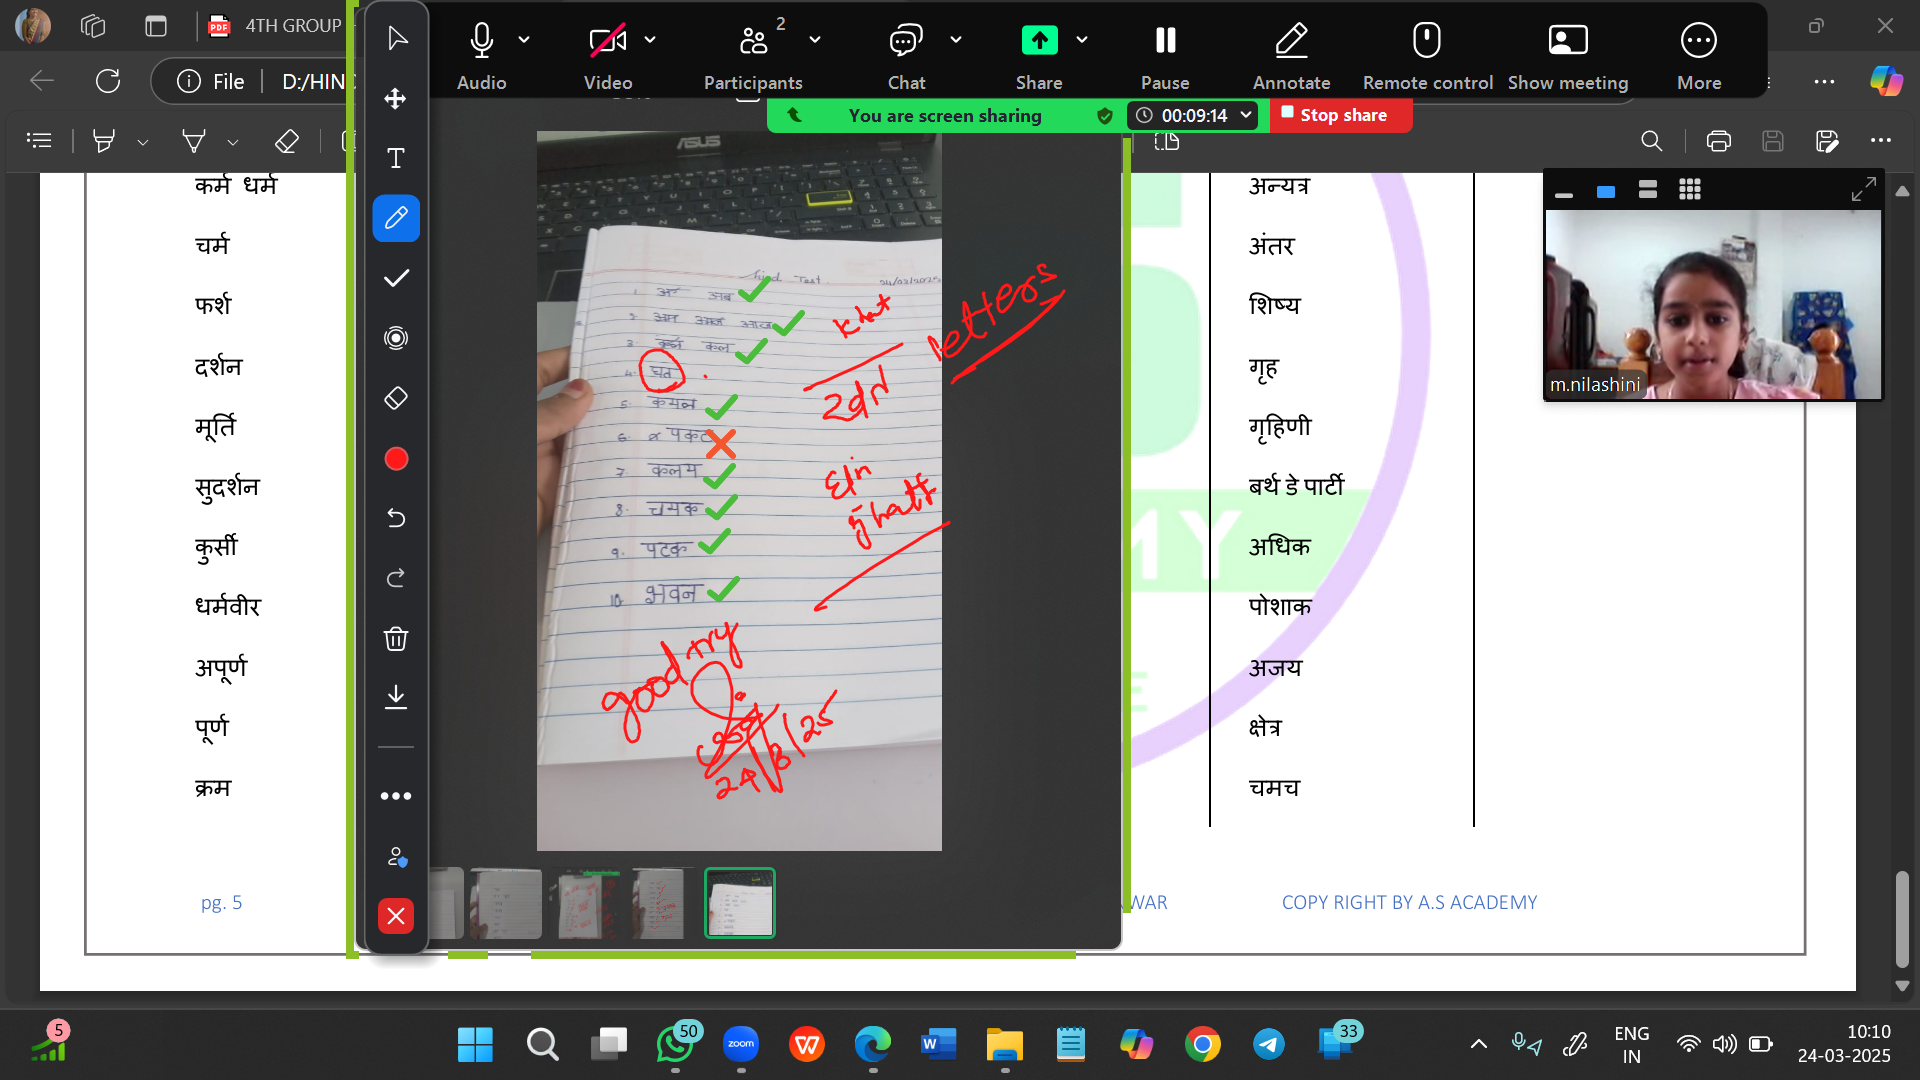Click the Stop share button

[1340, 115]
